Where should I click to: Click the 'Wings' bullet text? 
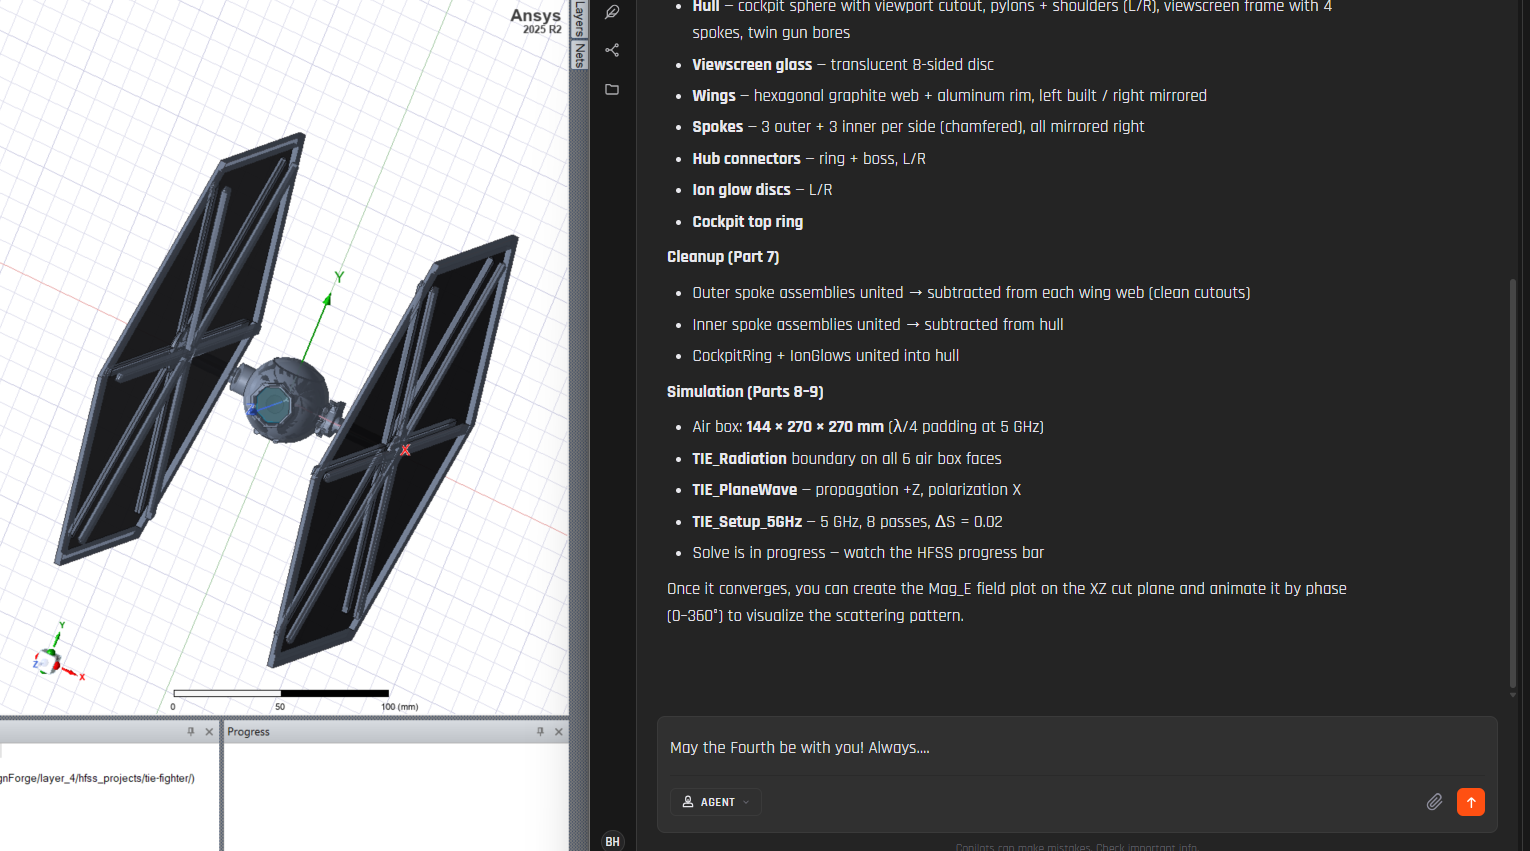click(x=713, y=96)
